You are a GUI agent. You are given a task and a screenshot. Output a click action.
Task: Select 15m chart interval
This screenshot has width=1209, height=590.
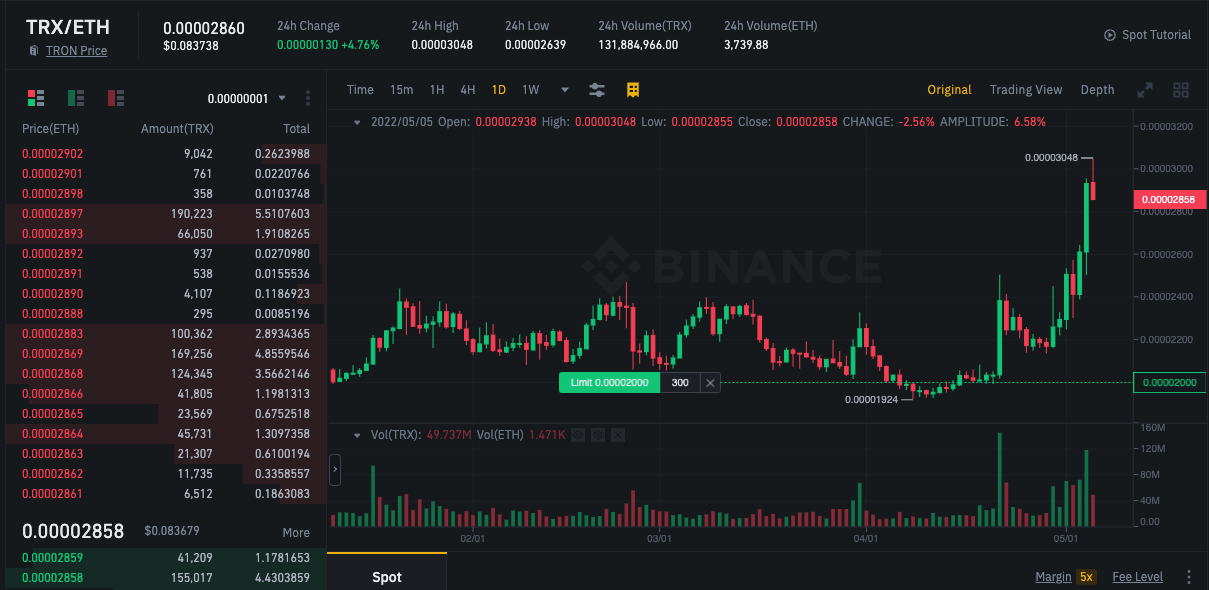click(x=401, y=90)
